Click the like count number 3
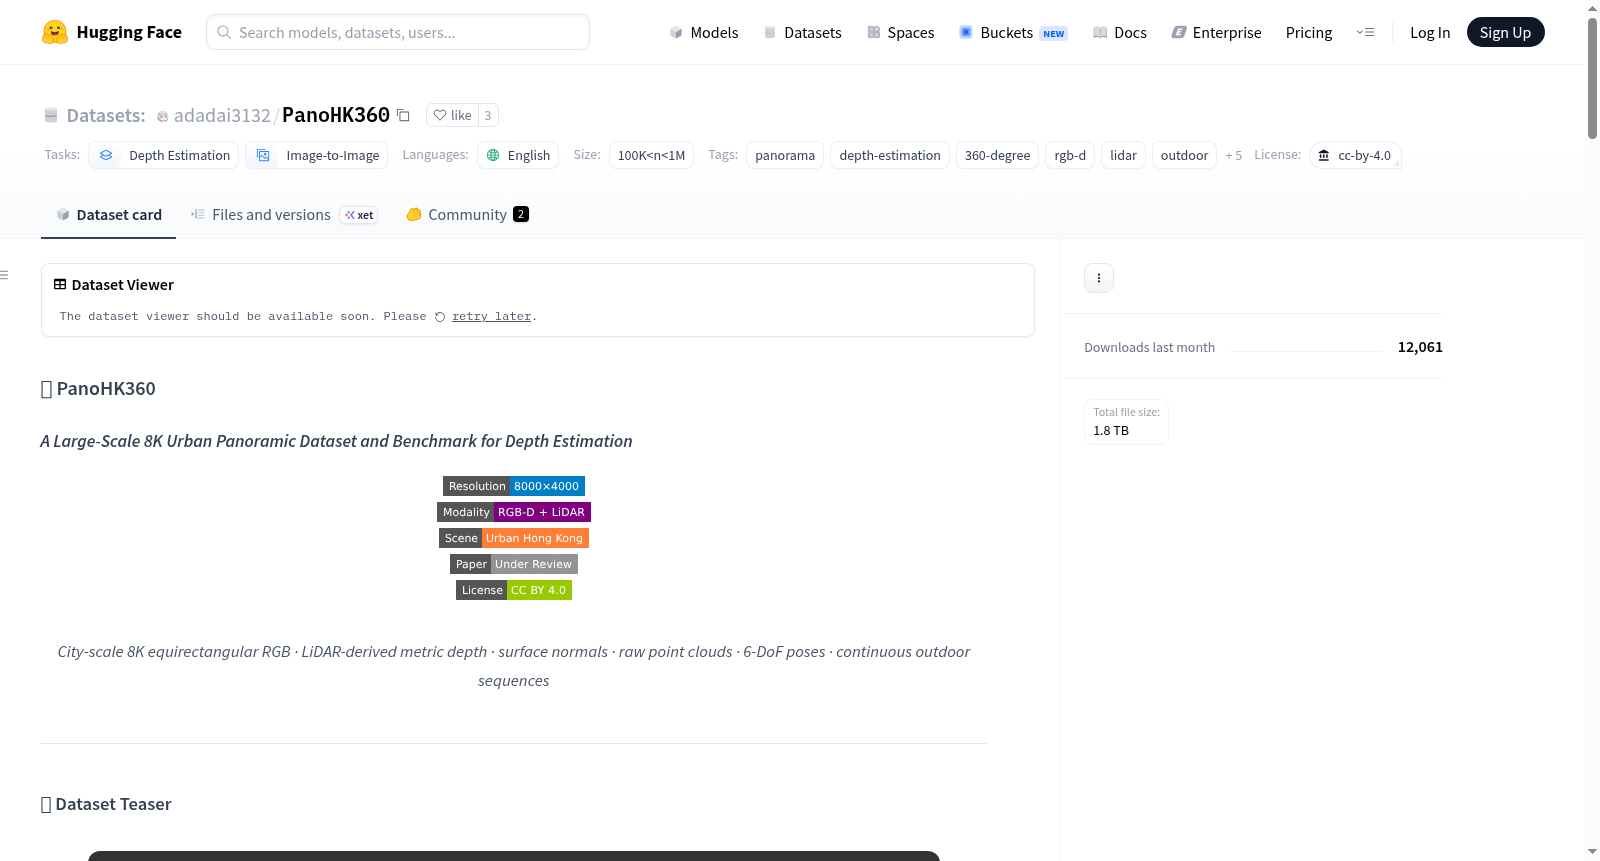The image size is (1600, 861). [x=488, y=115]
